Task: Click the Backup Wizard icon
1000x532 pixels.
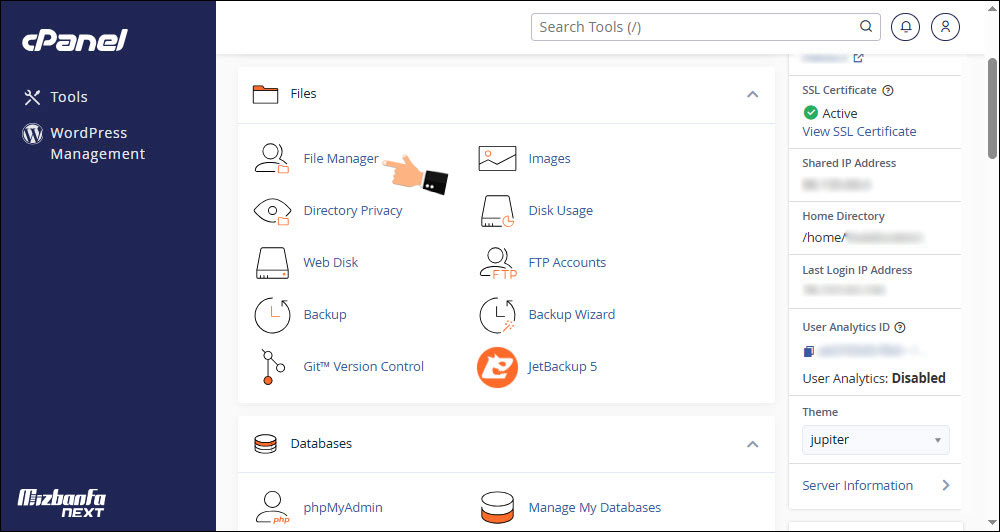Action: pos(497,315)
